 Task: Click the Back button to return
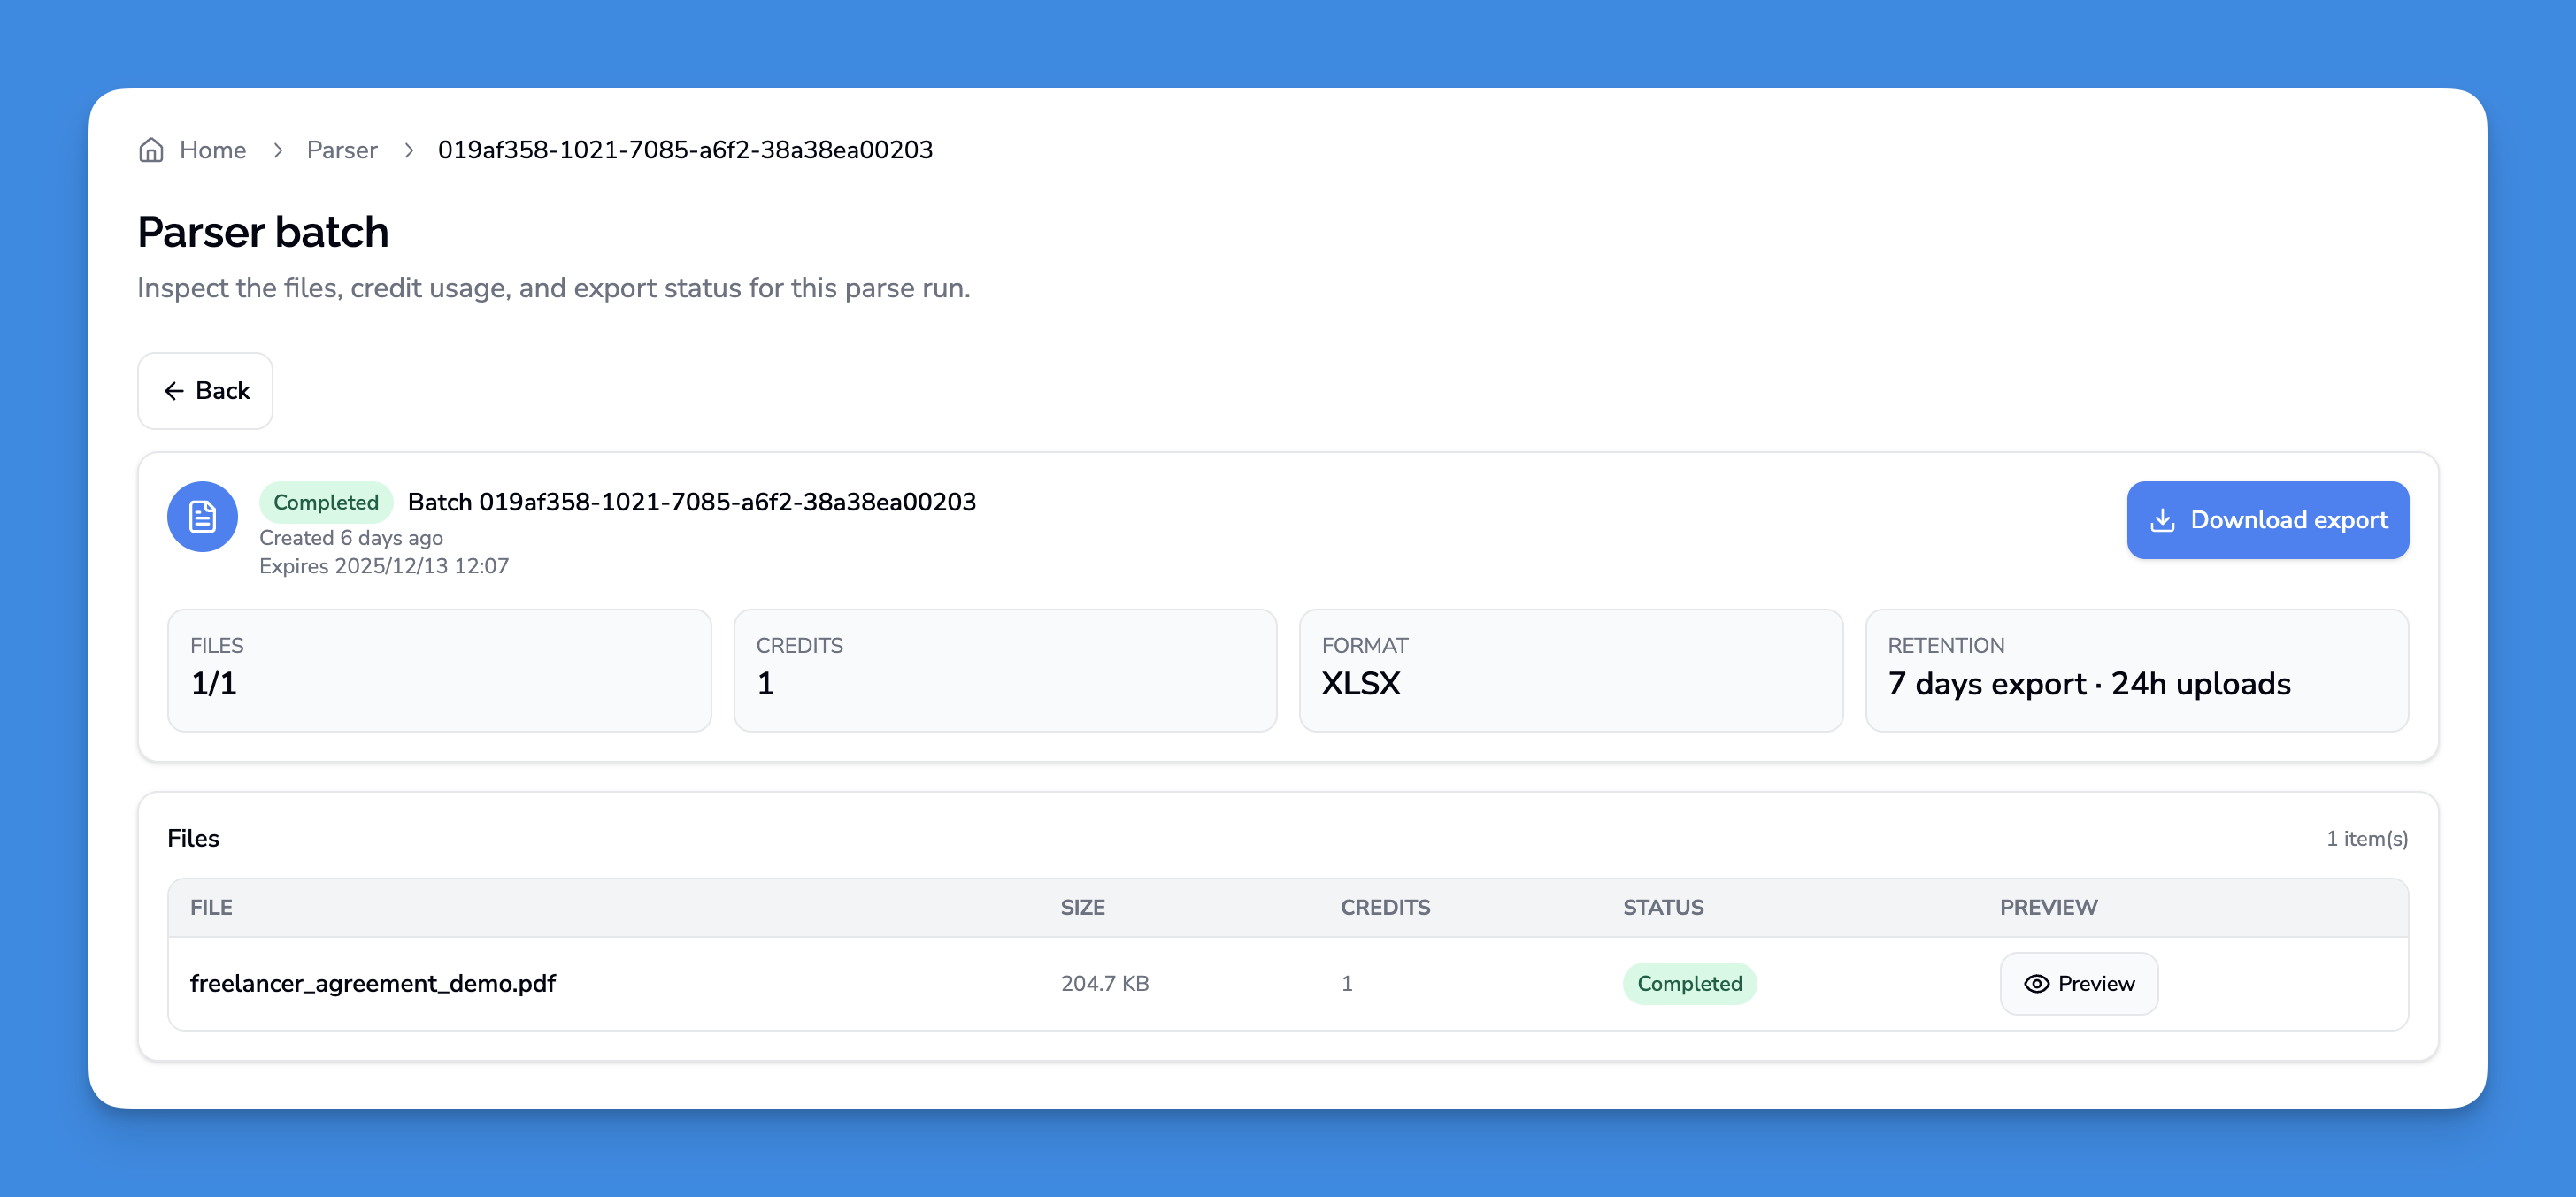[x=205, y=391]
